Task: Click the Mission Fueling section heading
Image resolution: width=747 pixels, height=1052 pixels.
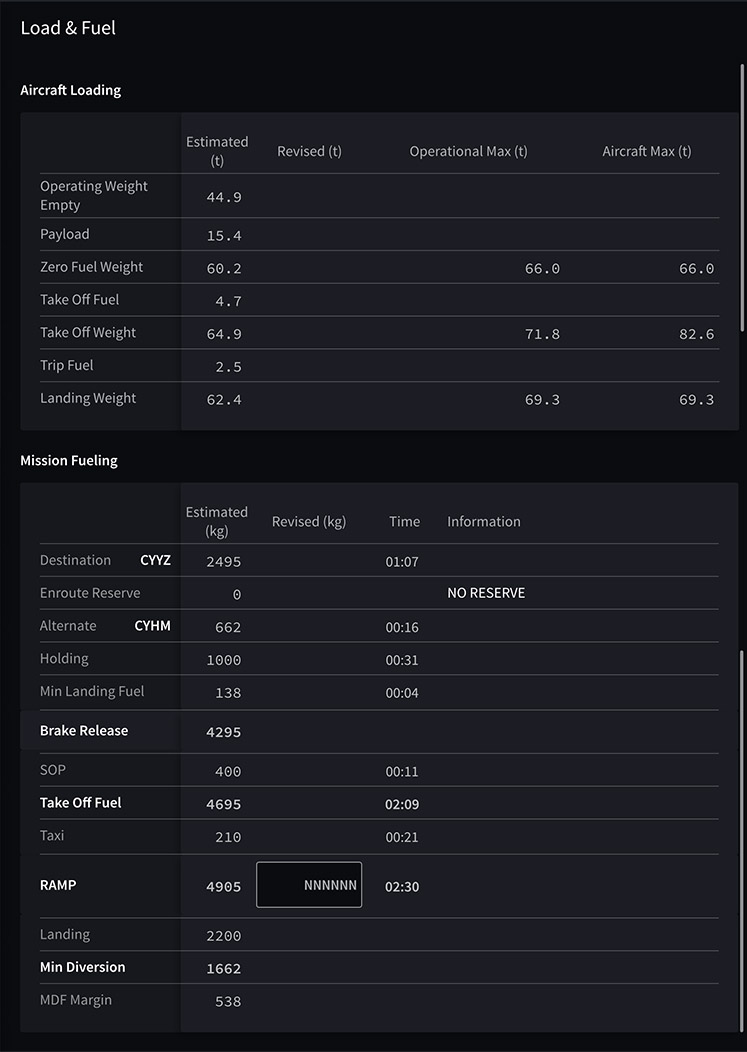Action: [69, 461]
